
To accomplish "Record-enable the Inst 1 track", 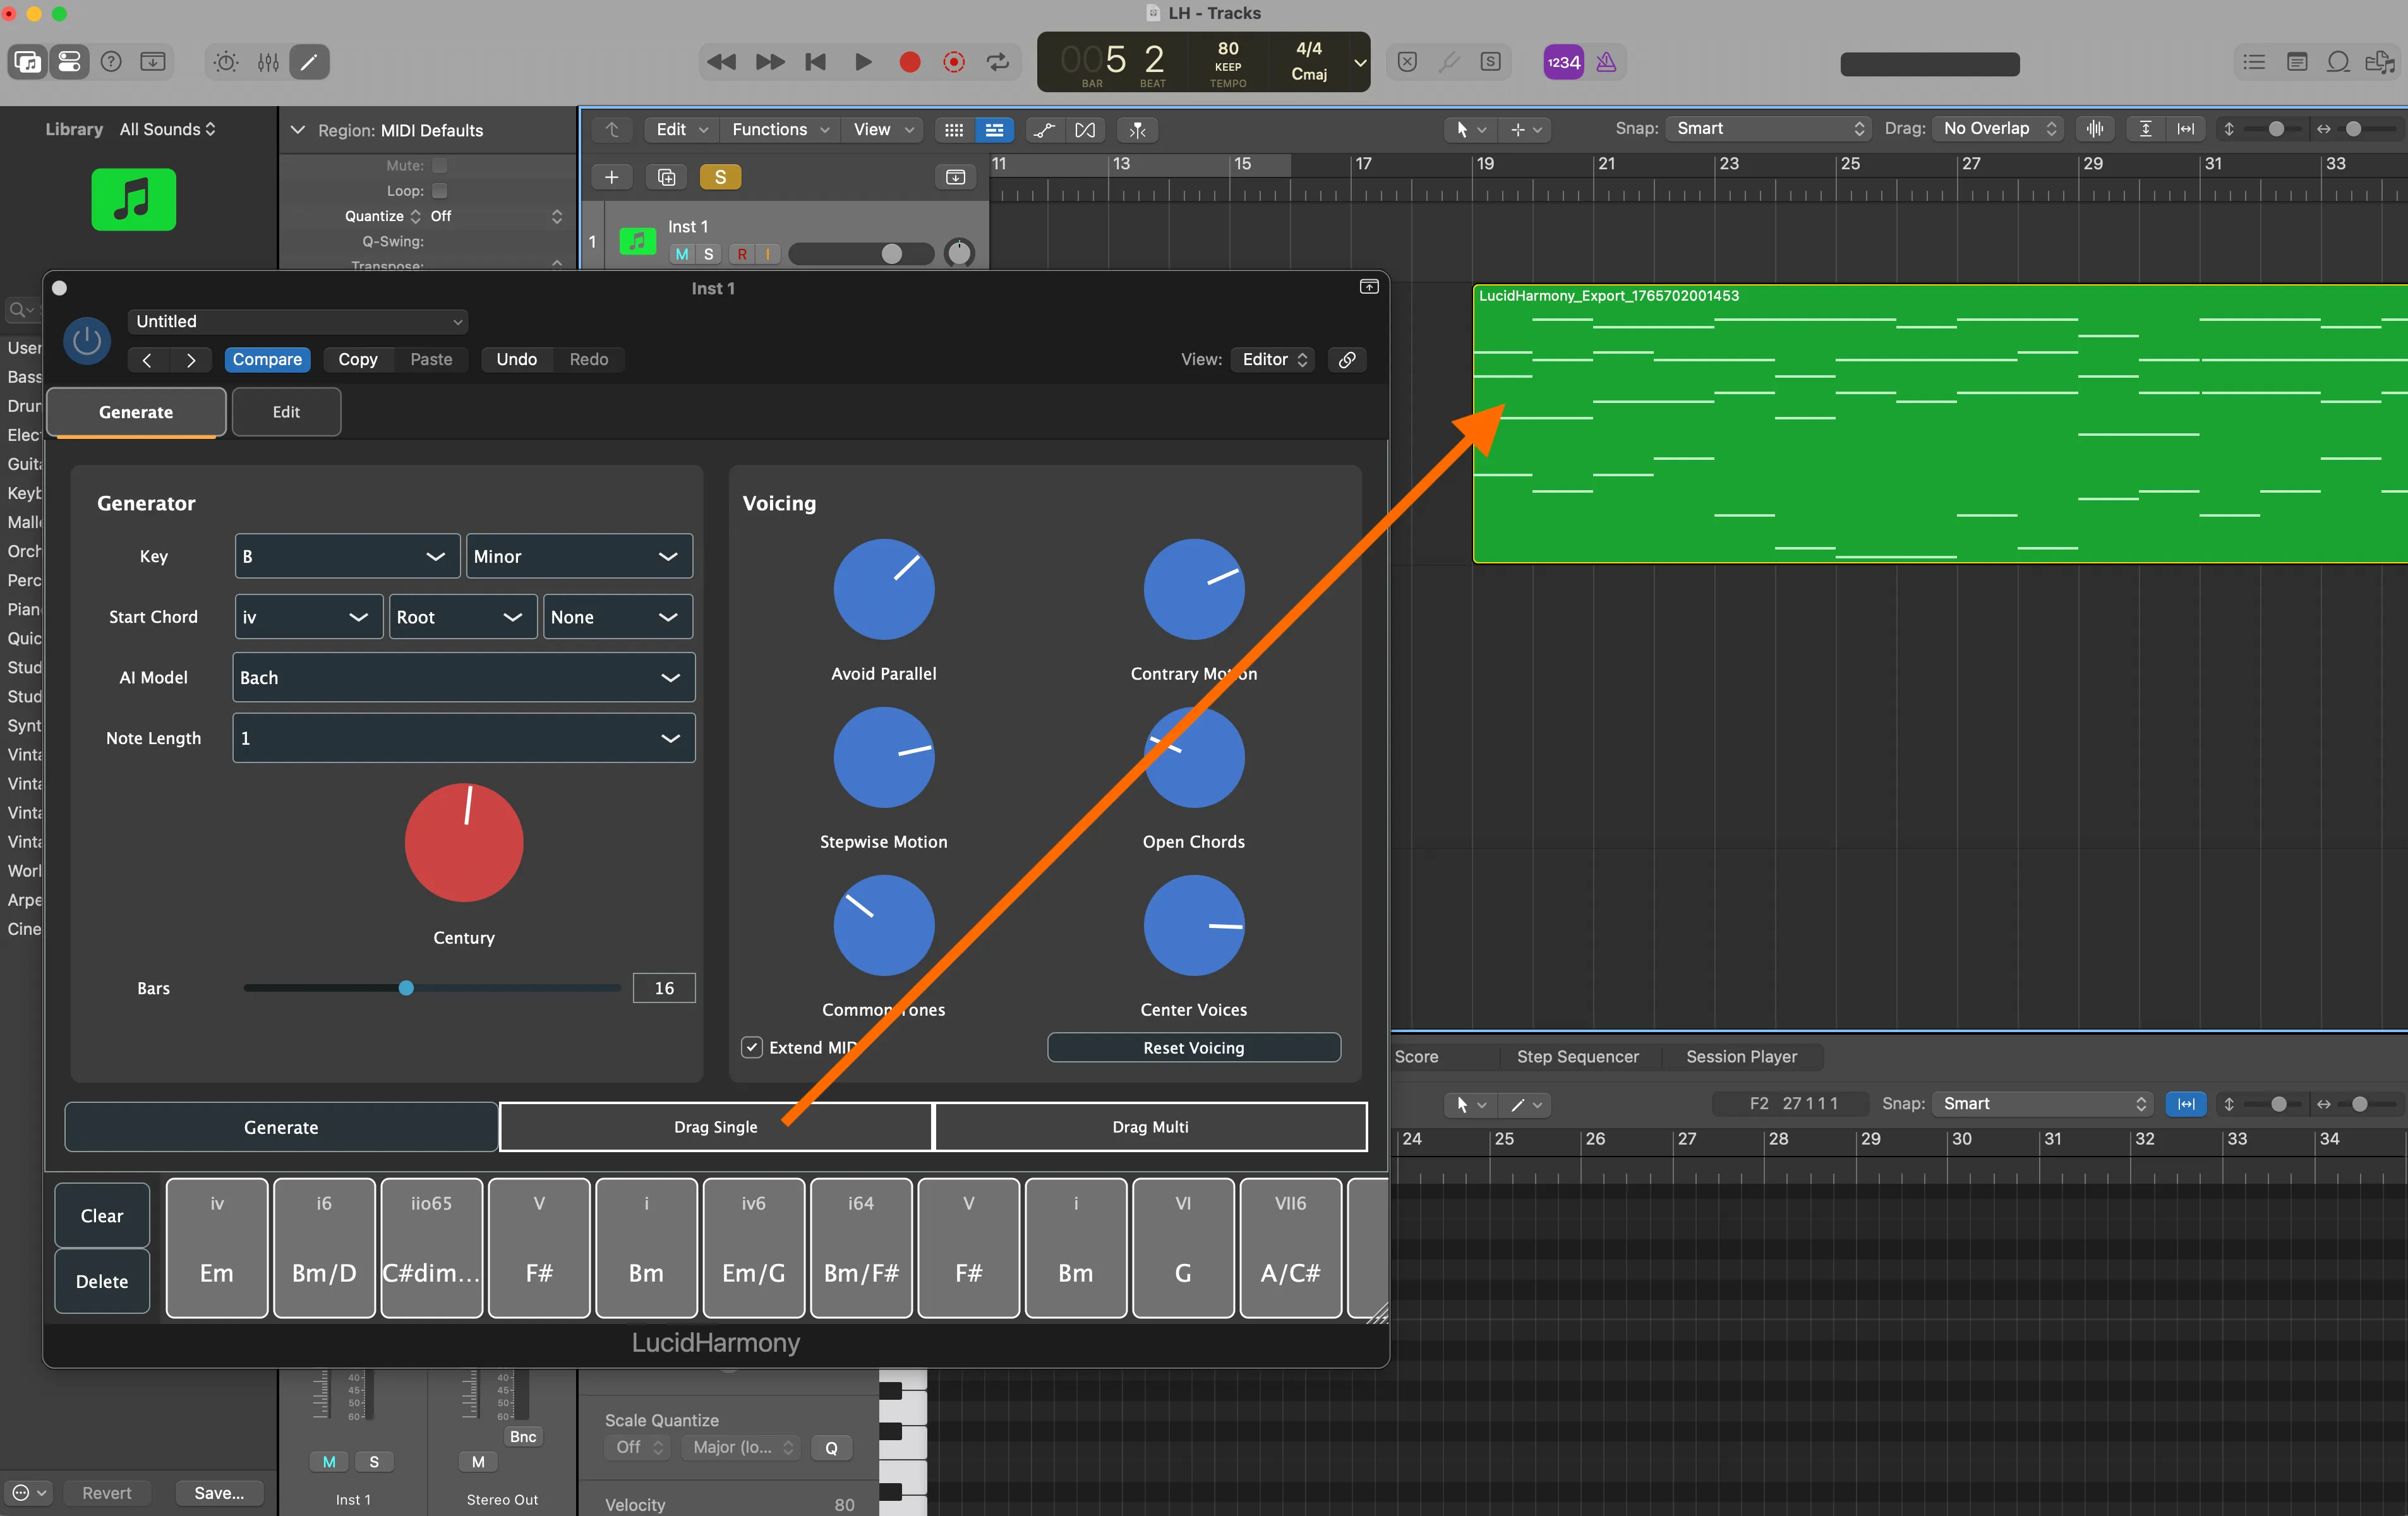I will (x=742, y=254).
